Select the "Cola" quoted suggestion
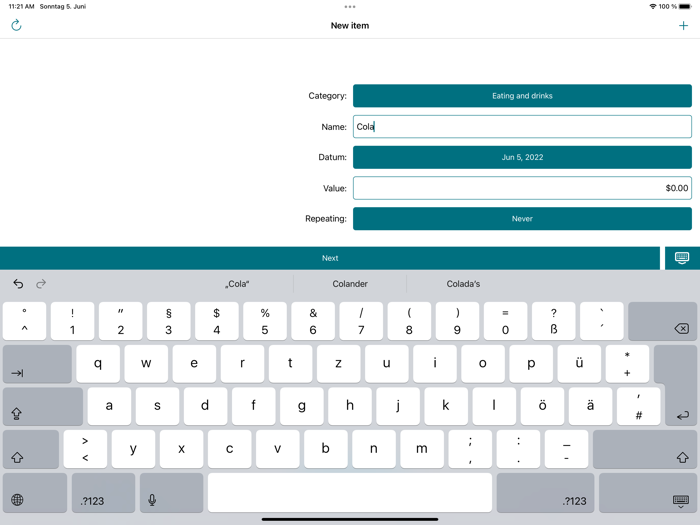 [237, 284]
